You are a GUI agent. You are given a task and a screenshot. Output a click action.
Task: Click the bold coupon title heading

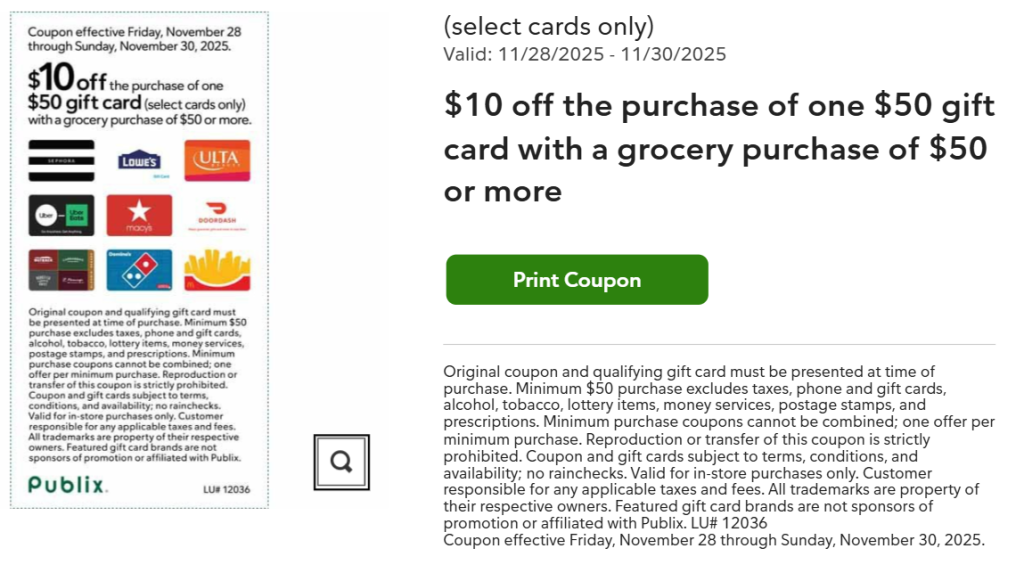pos(718,148)
